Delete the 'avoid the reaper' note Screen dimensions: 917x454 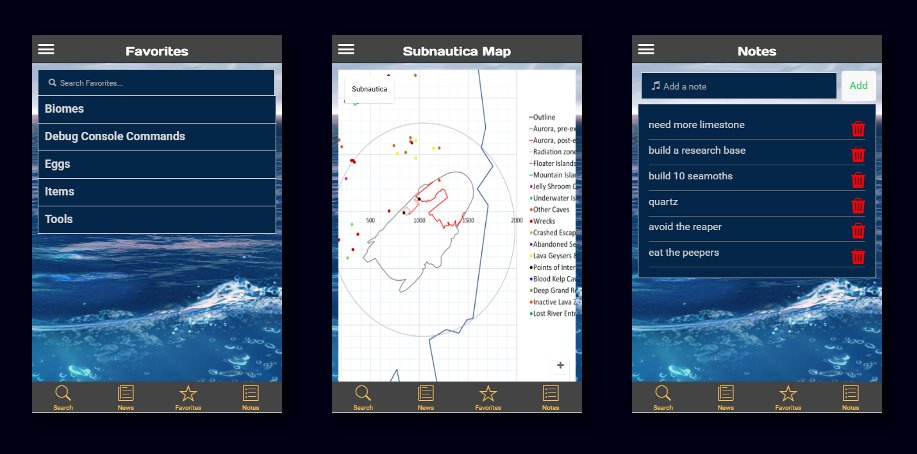[x=858, y=231]
